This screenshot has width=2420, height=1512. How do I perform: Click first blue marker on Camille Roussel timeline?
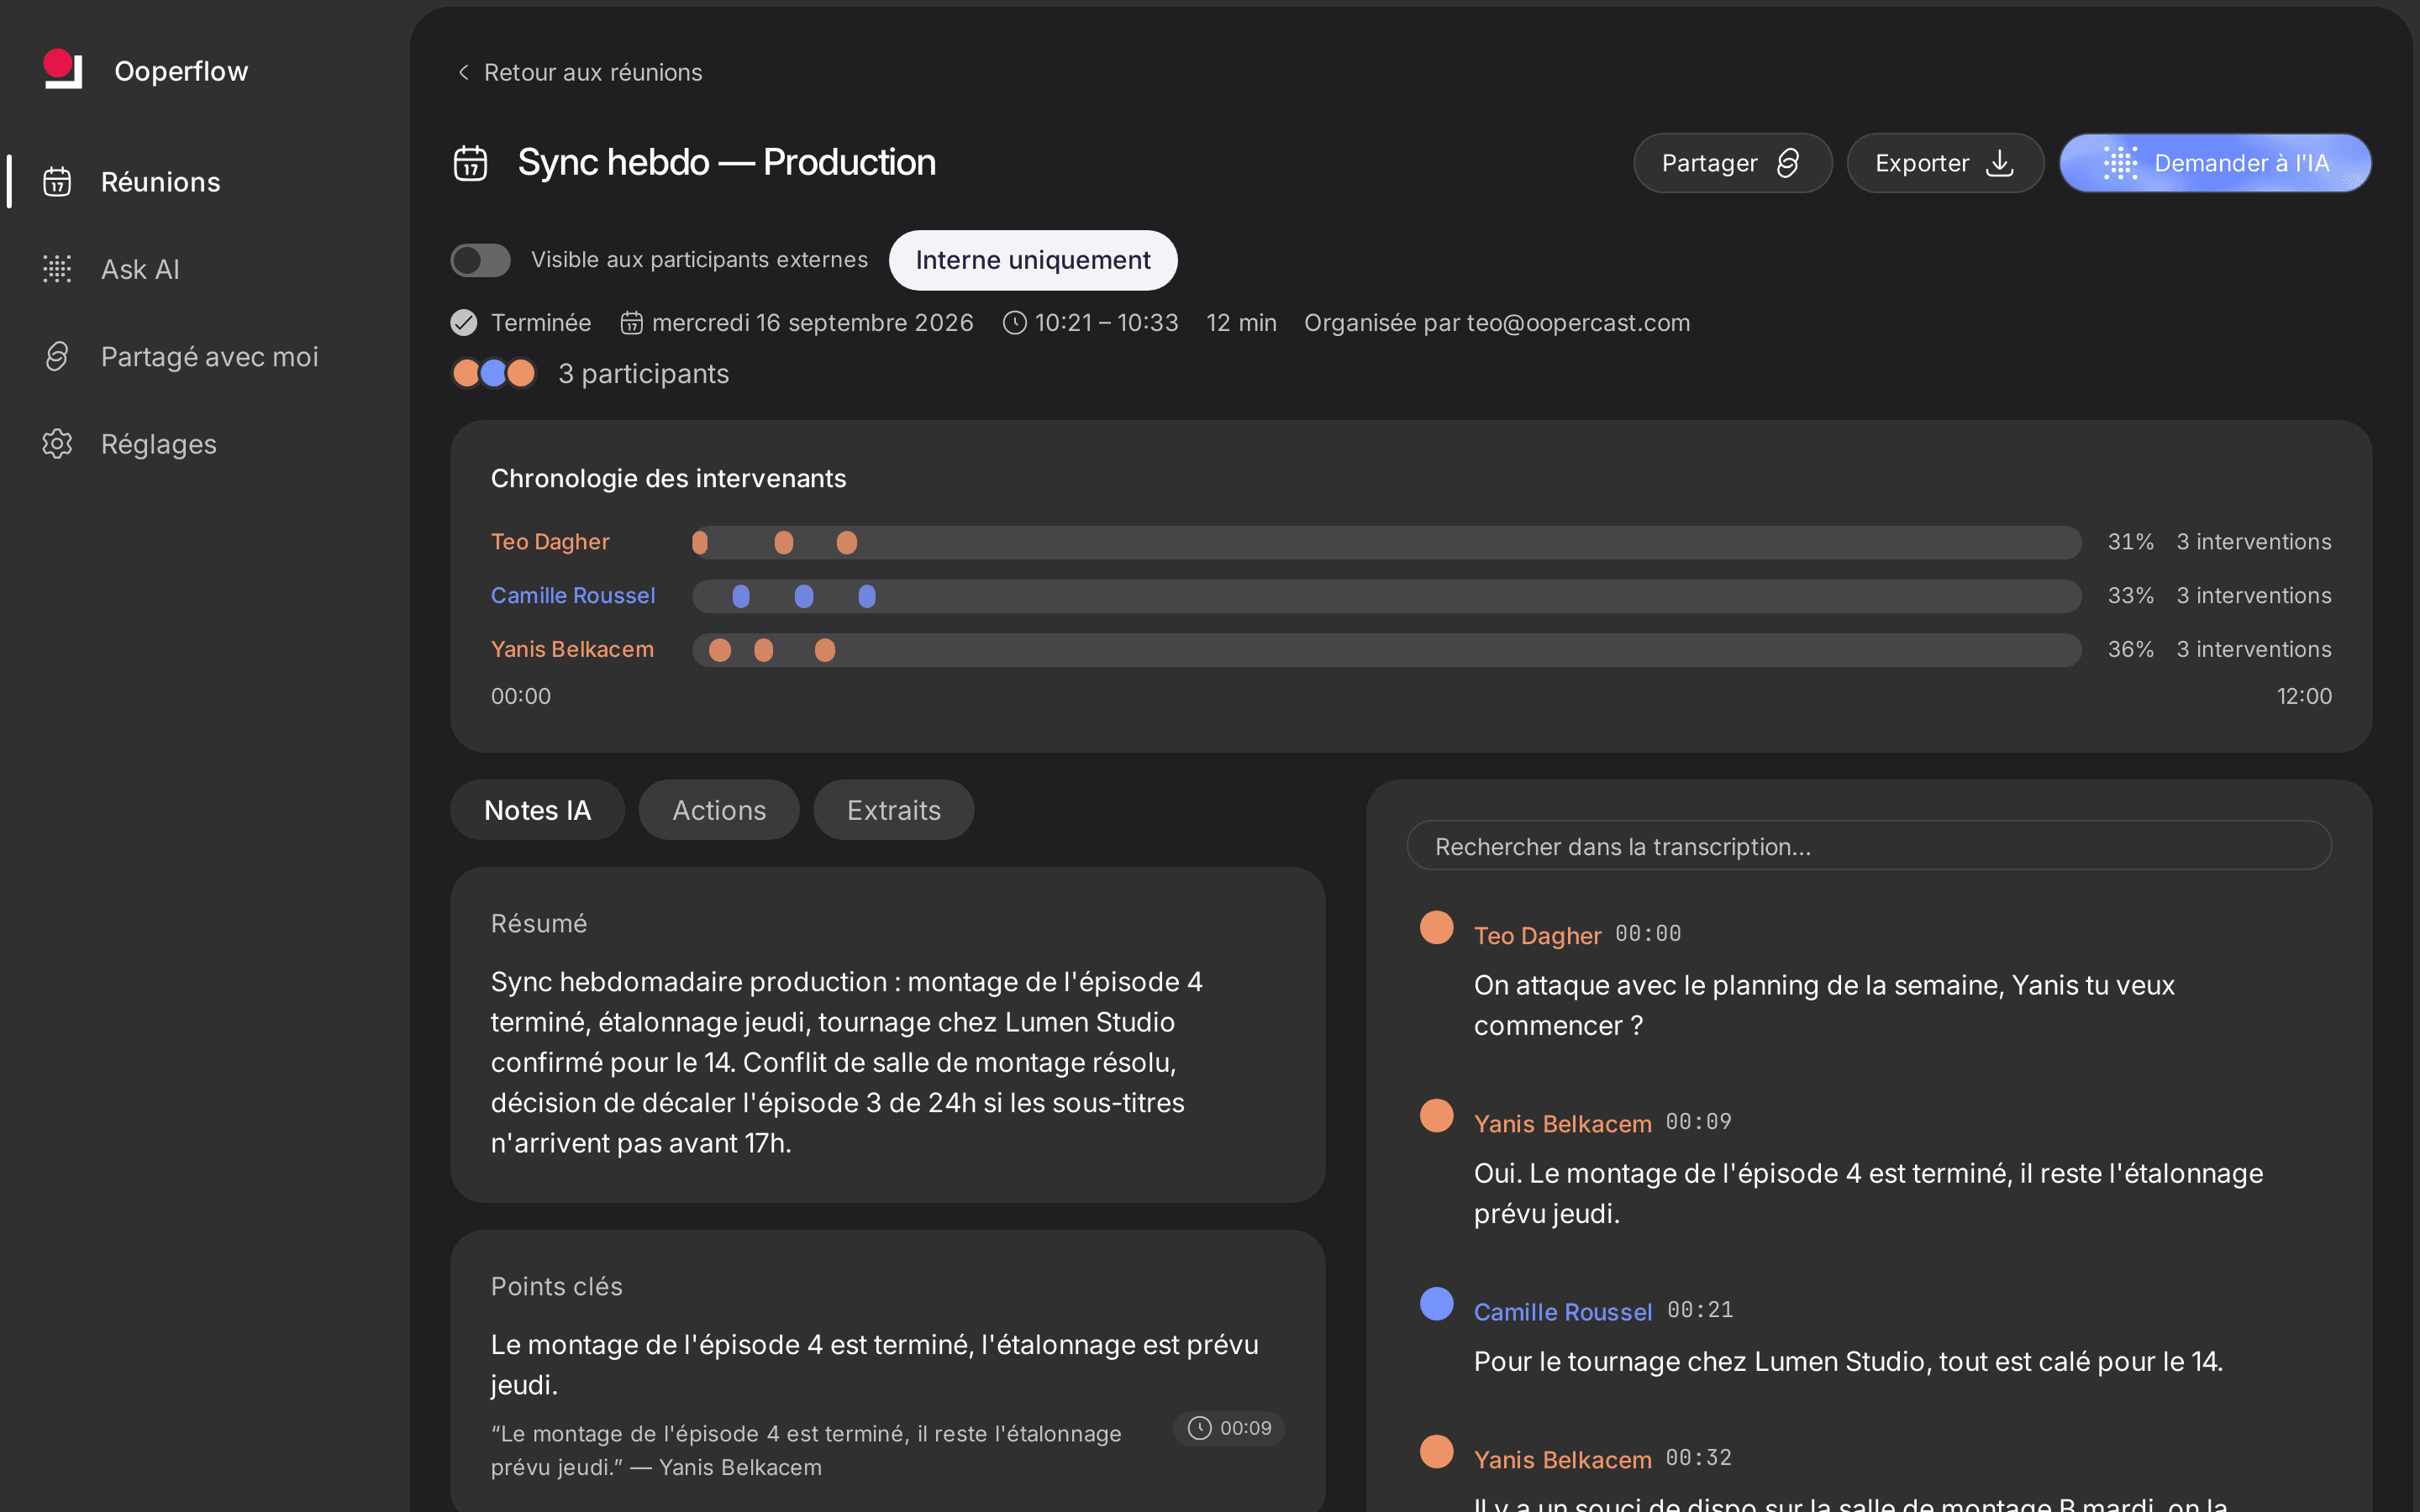pos(741,596)
